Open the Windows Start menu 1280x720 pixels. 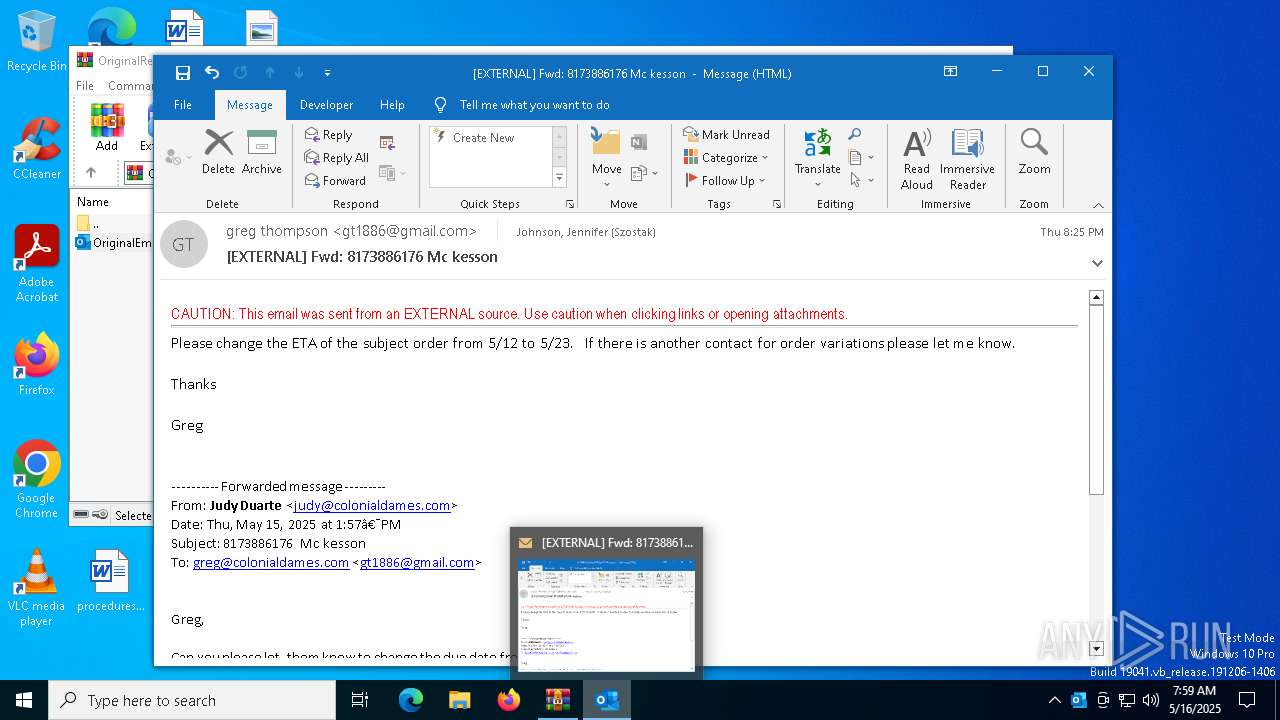pyautogui.click(x=24, y=700)
